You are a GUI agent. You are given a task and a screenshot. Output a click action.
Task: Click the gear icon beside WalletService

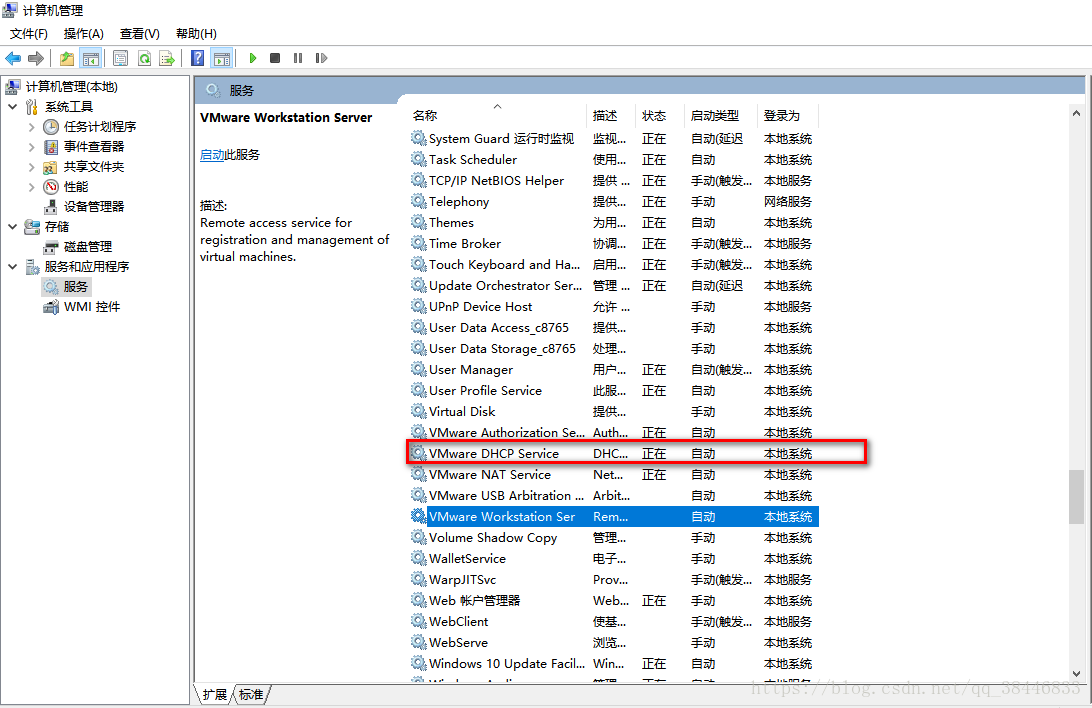(x=418, y=558)
